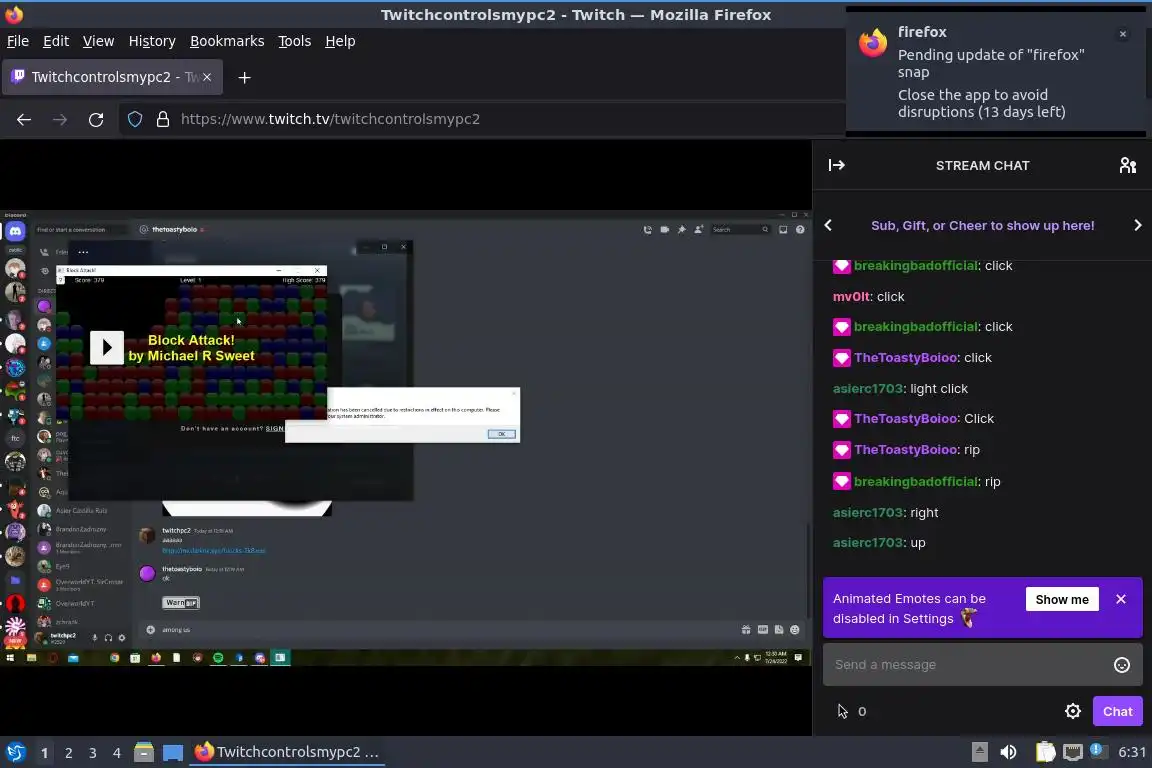Open the History menu
Image resolution: width=1152 pixels, height=768 pixels.
pos(152,41)
